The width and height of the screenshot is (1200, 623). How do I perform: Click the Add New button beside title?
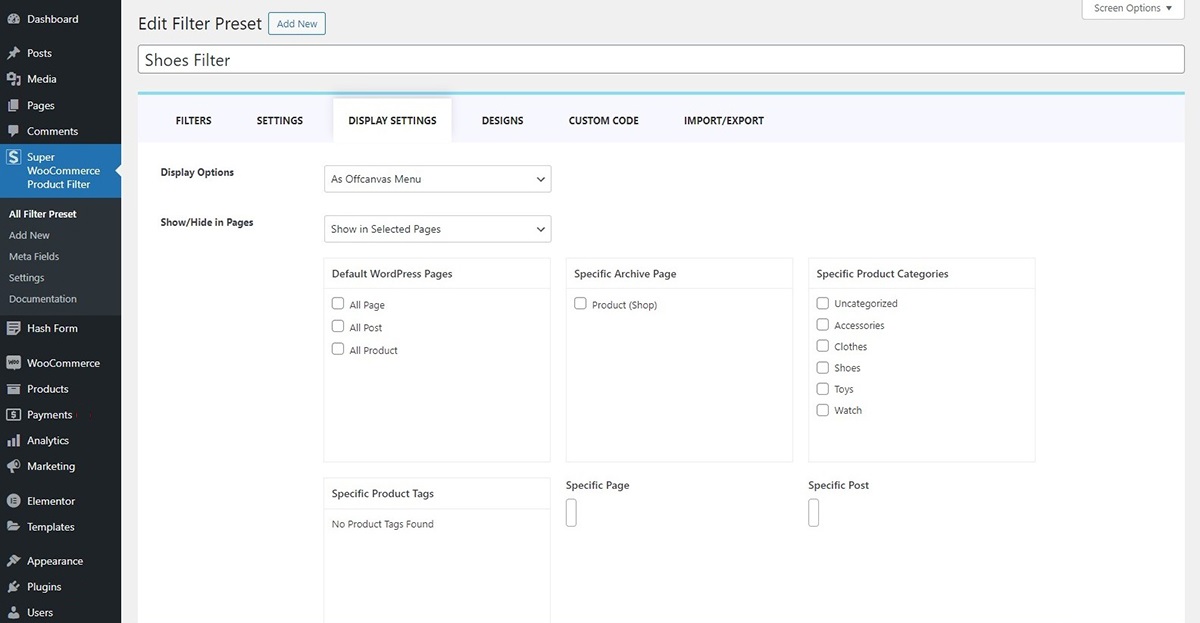coord(297,24)
